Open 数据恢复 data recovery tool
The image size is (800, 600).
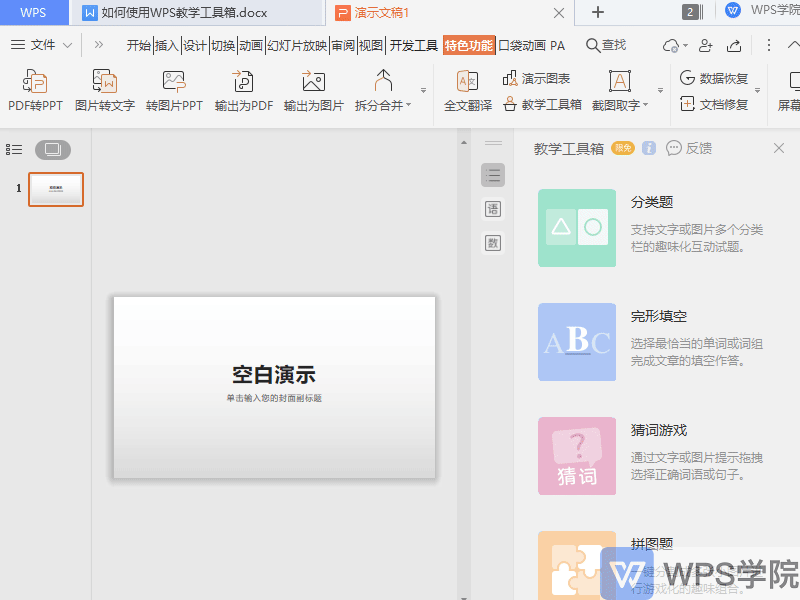(714, 78)
